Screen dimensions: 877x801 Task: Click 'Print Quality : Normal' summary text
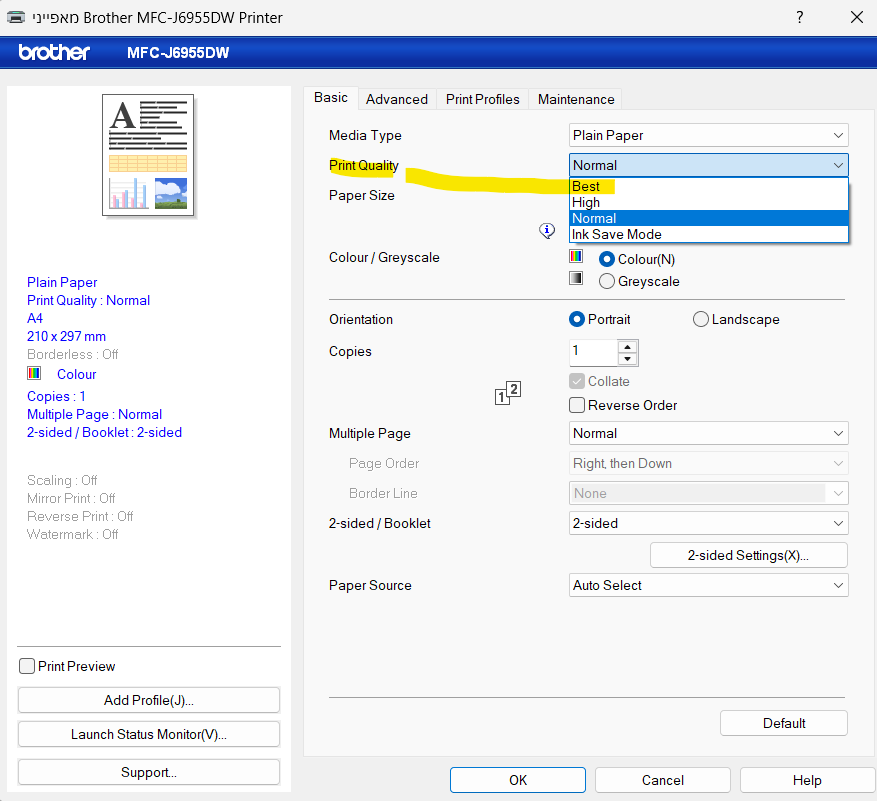pos(88,300)
